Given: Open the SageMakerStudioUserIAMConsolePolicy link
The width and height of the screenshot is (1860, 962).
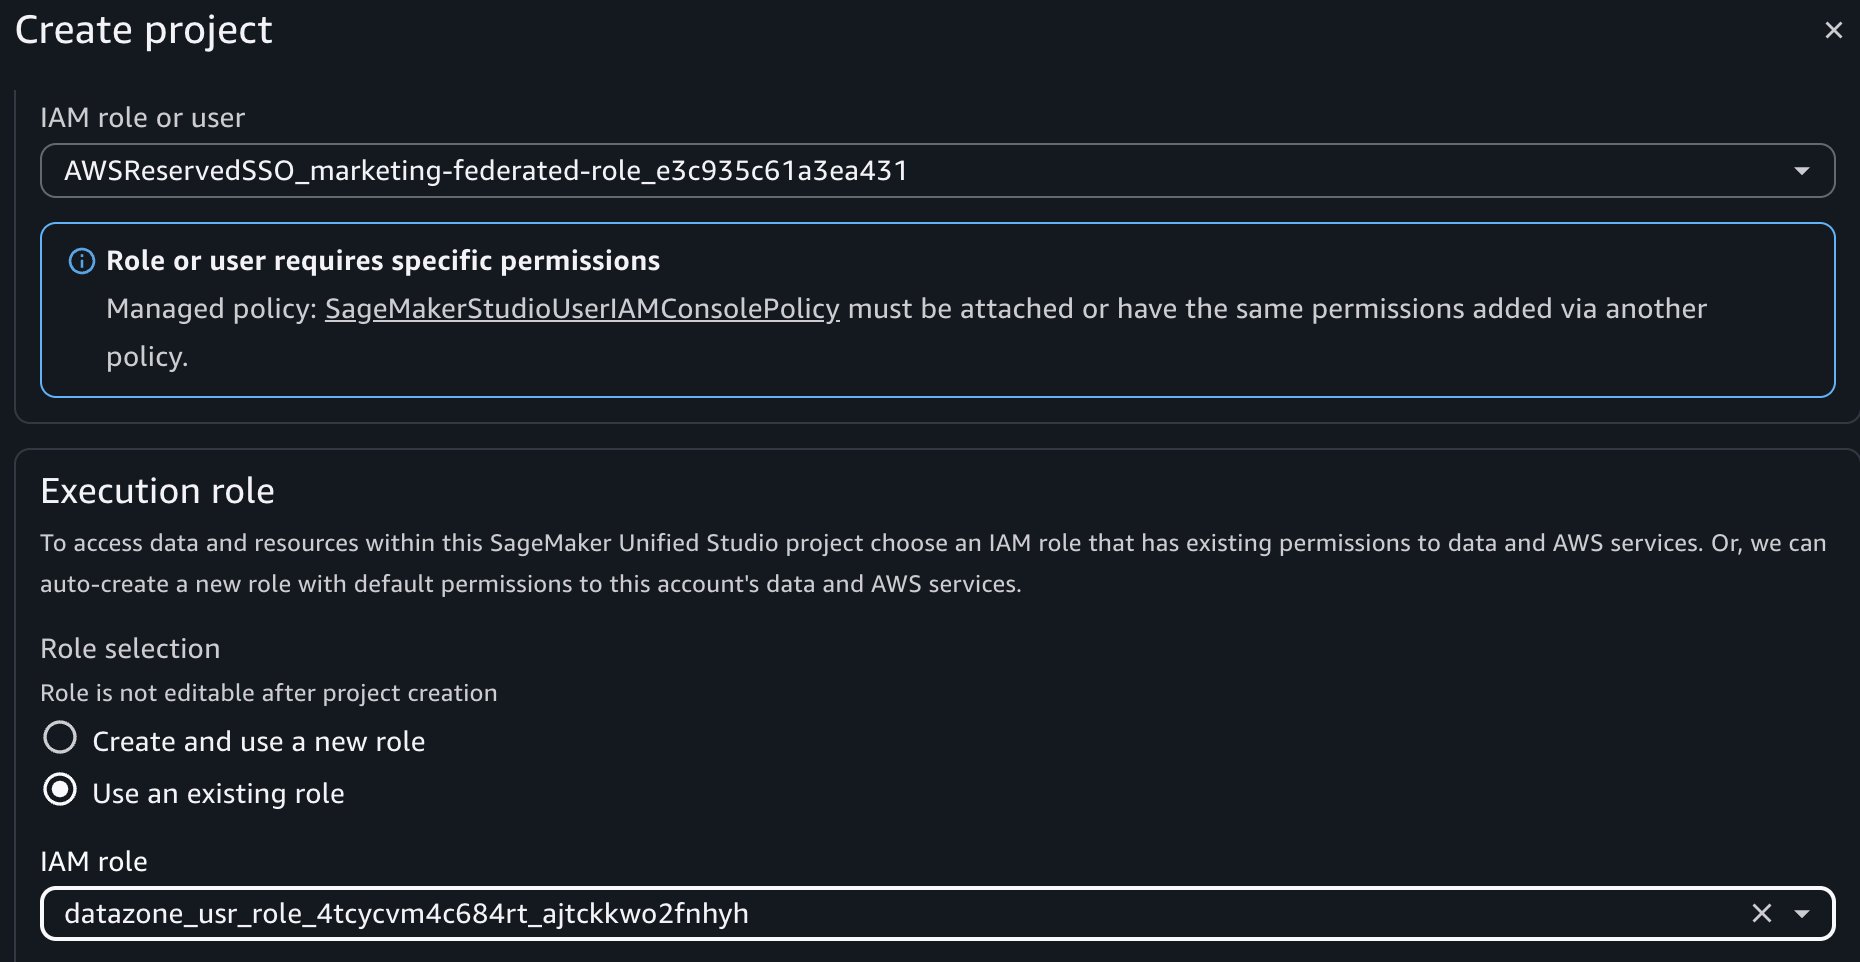Looking at the screenshot, I should pos(583,309).
